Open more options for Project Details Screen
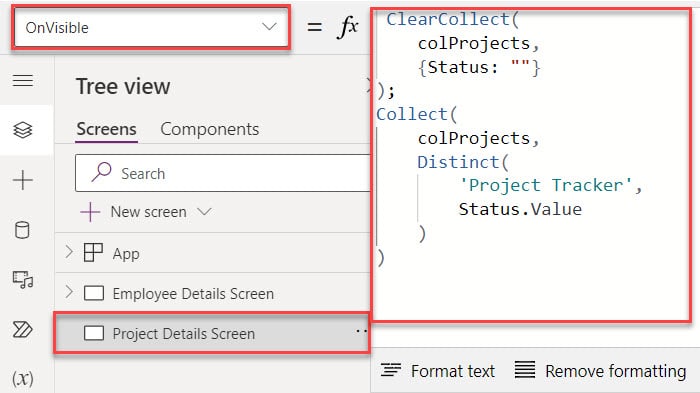Screen dimensions: 700x393 pyautogui.click(x=361, y=331)
